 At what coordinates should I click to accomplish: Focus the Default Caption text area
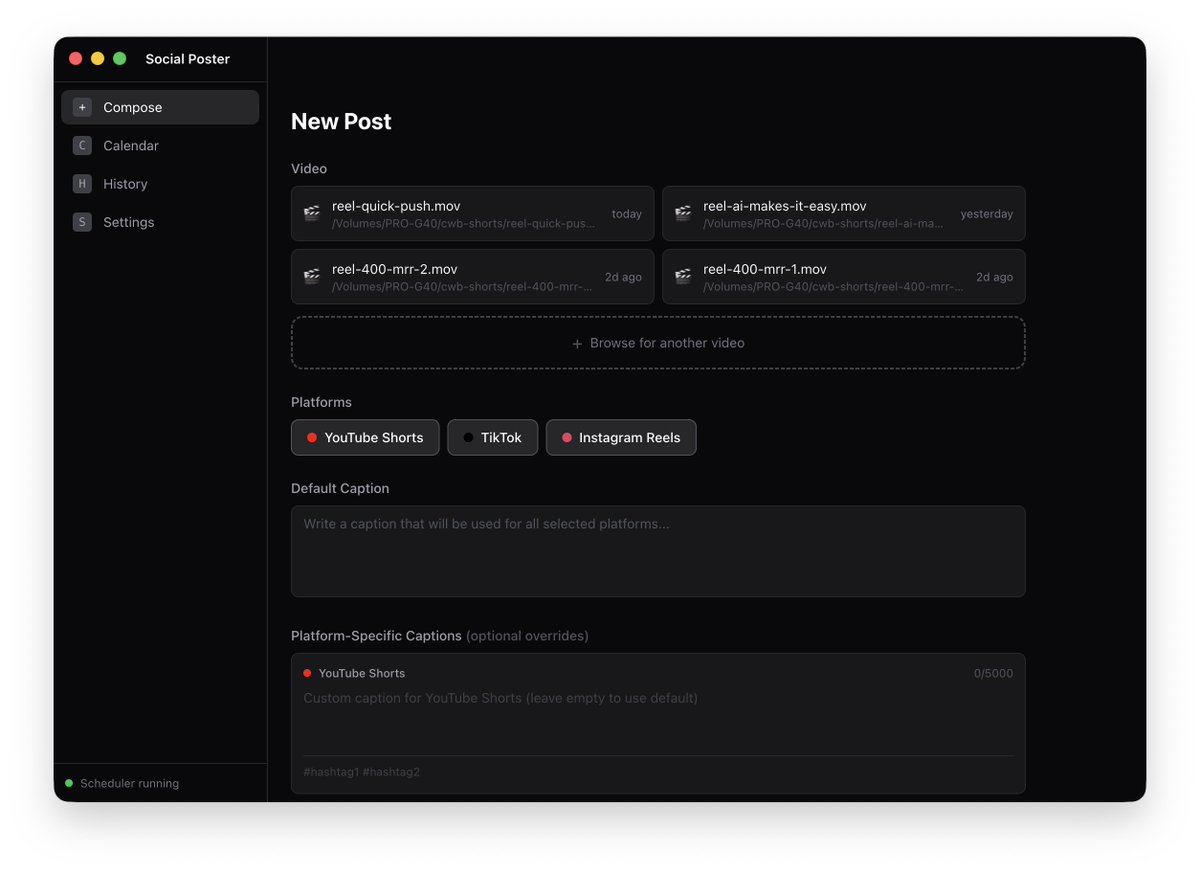[658, 551]
